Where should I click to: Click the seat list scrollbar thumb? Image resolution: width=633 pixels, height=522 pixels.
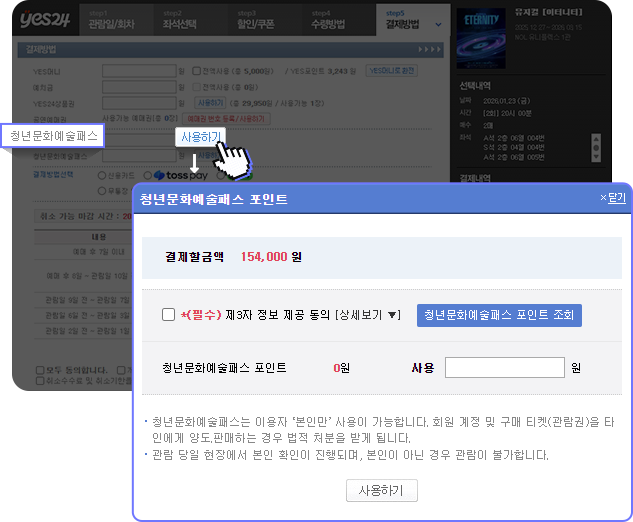tap(596, 148)
